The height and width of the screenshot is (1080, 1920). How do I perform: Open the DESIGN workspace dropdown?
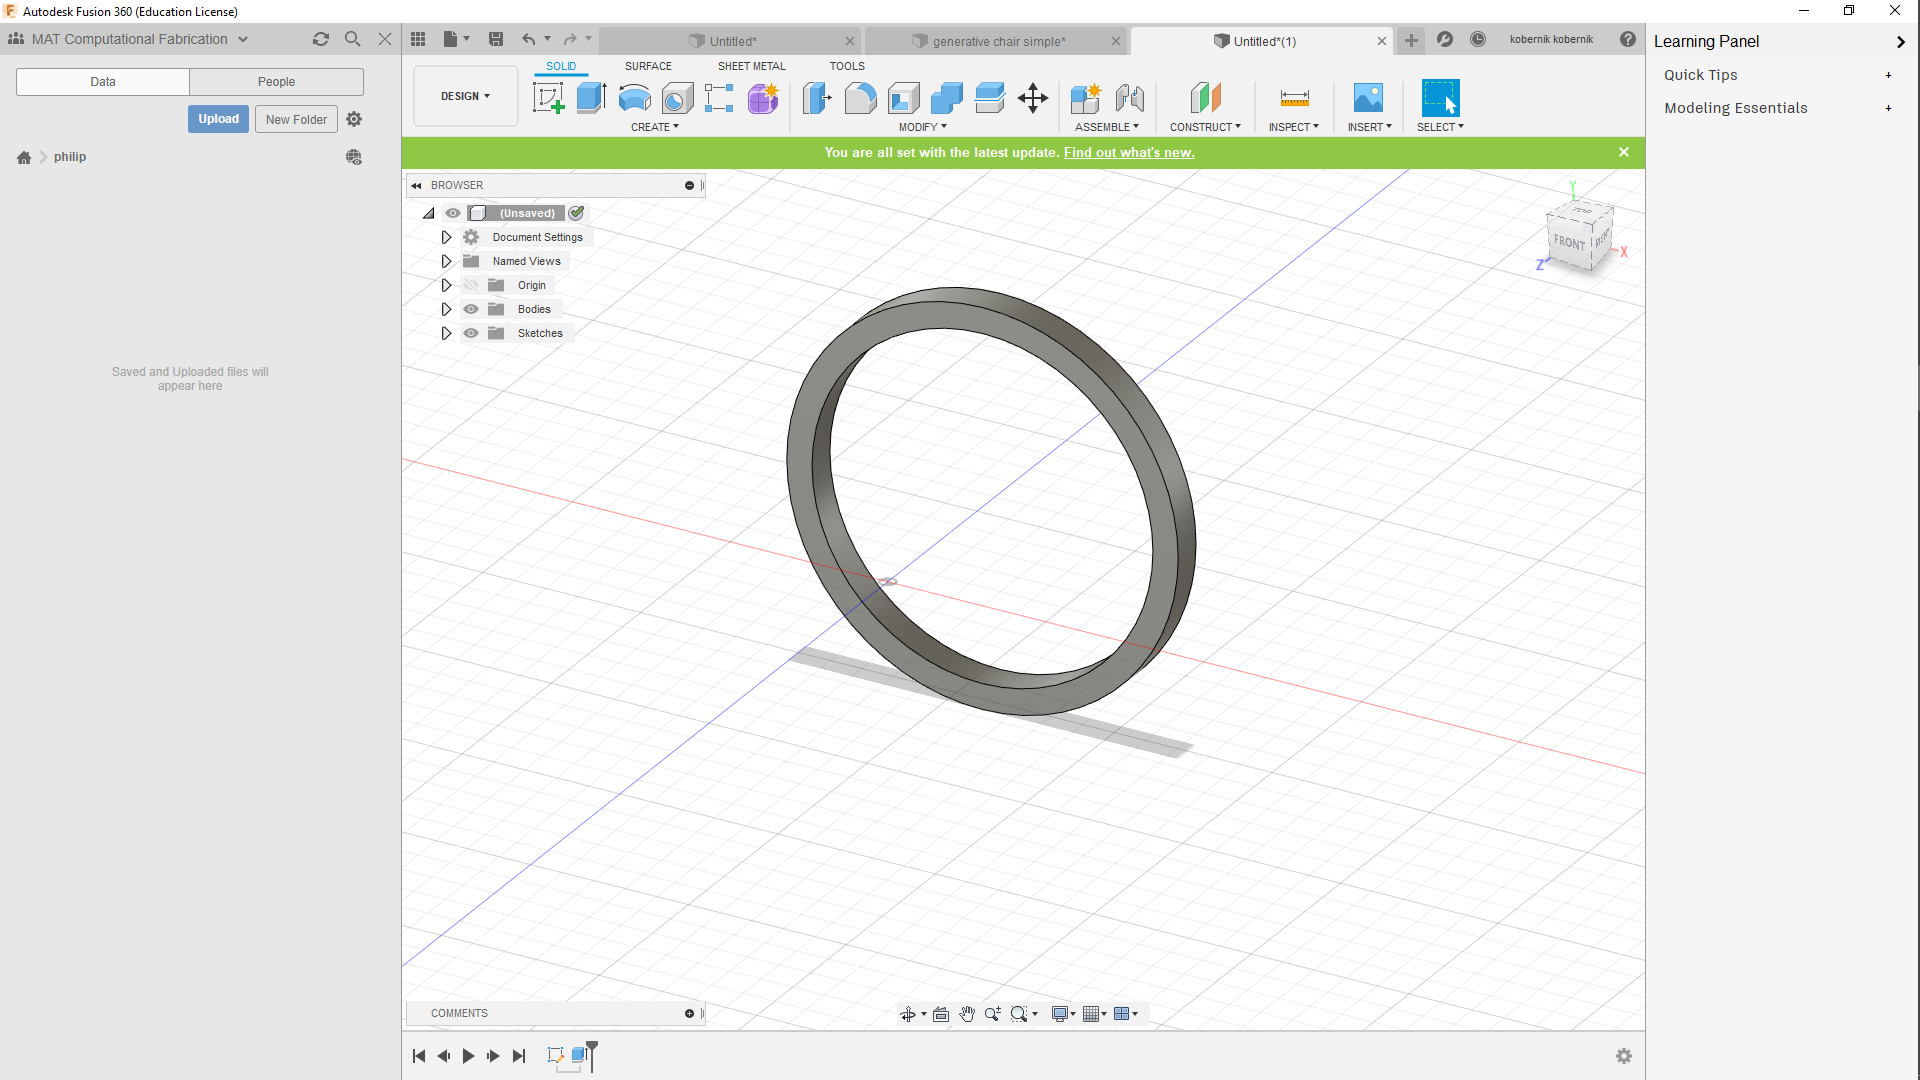point(465,96)
